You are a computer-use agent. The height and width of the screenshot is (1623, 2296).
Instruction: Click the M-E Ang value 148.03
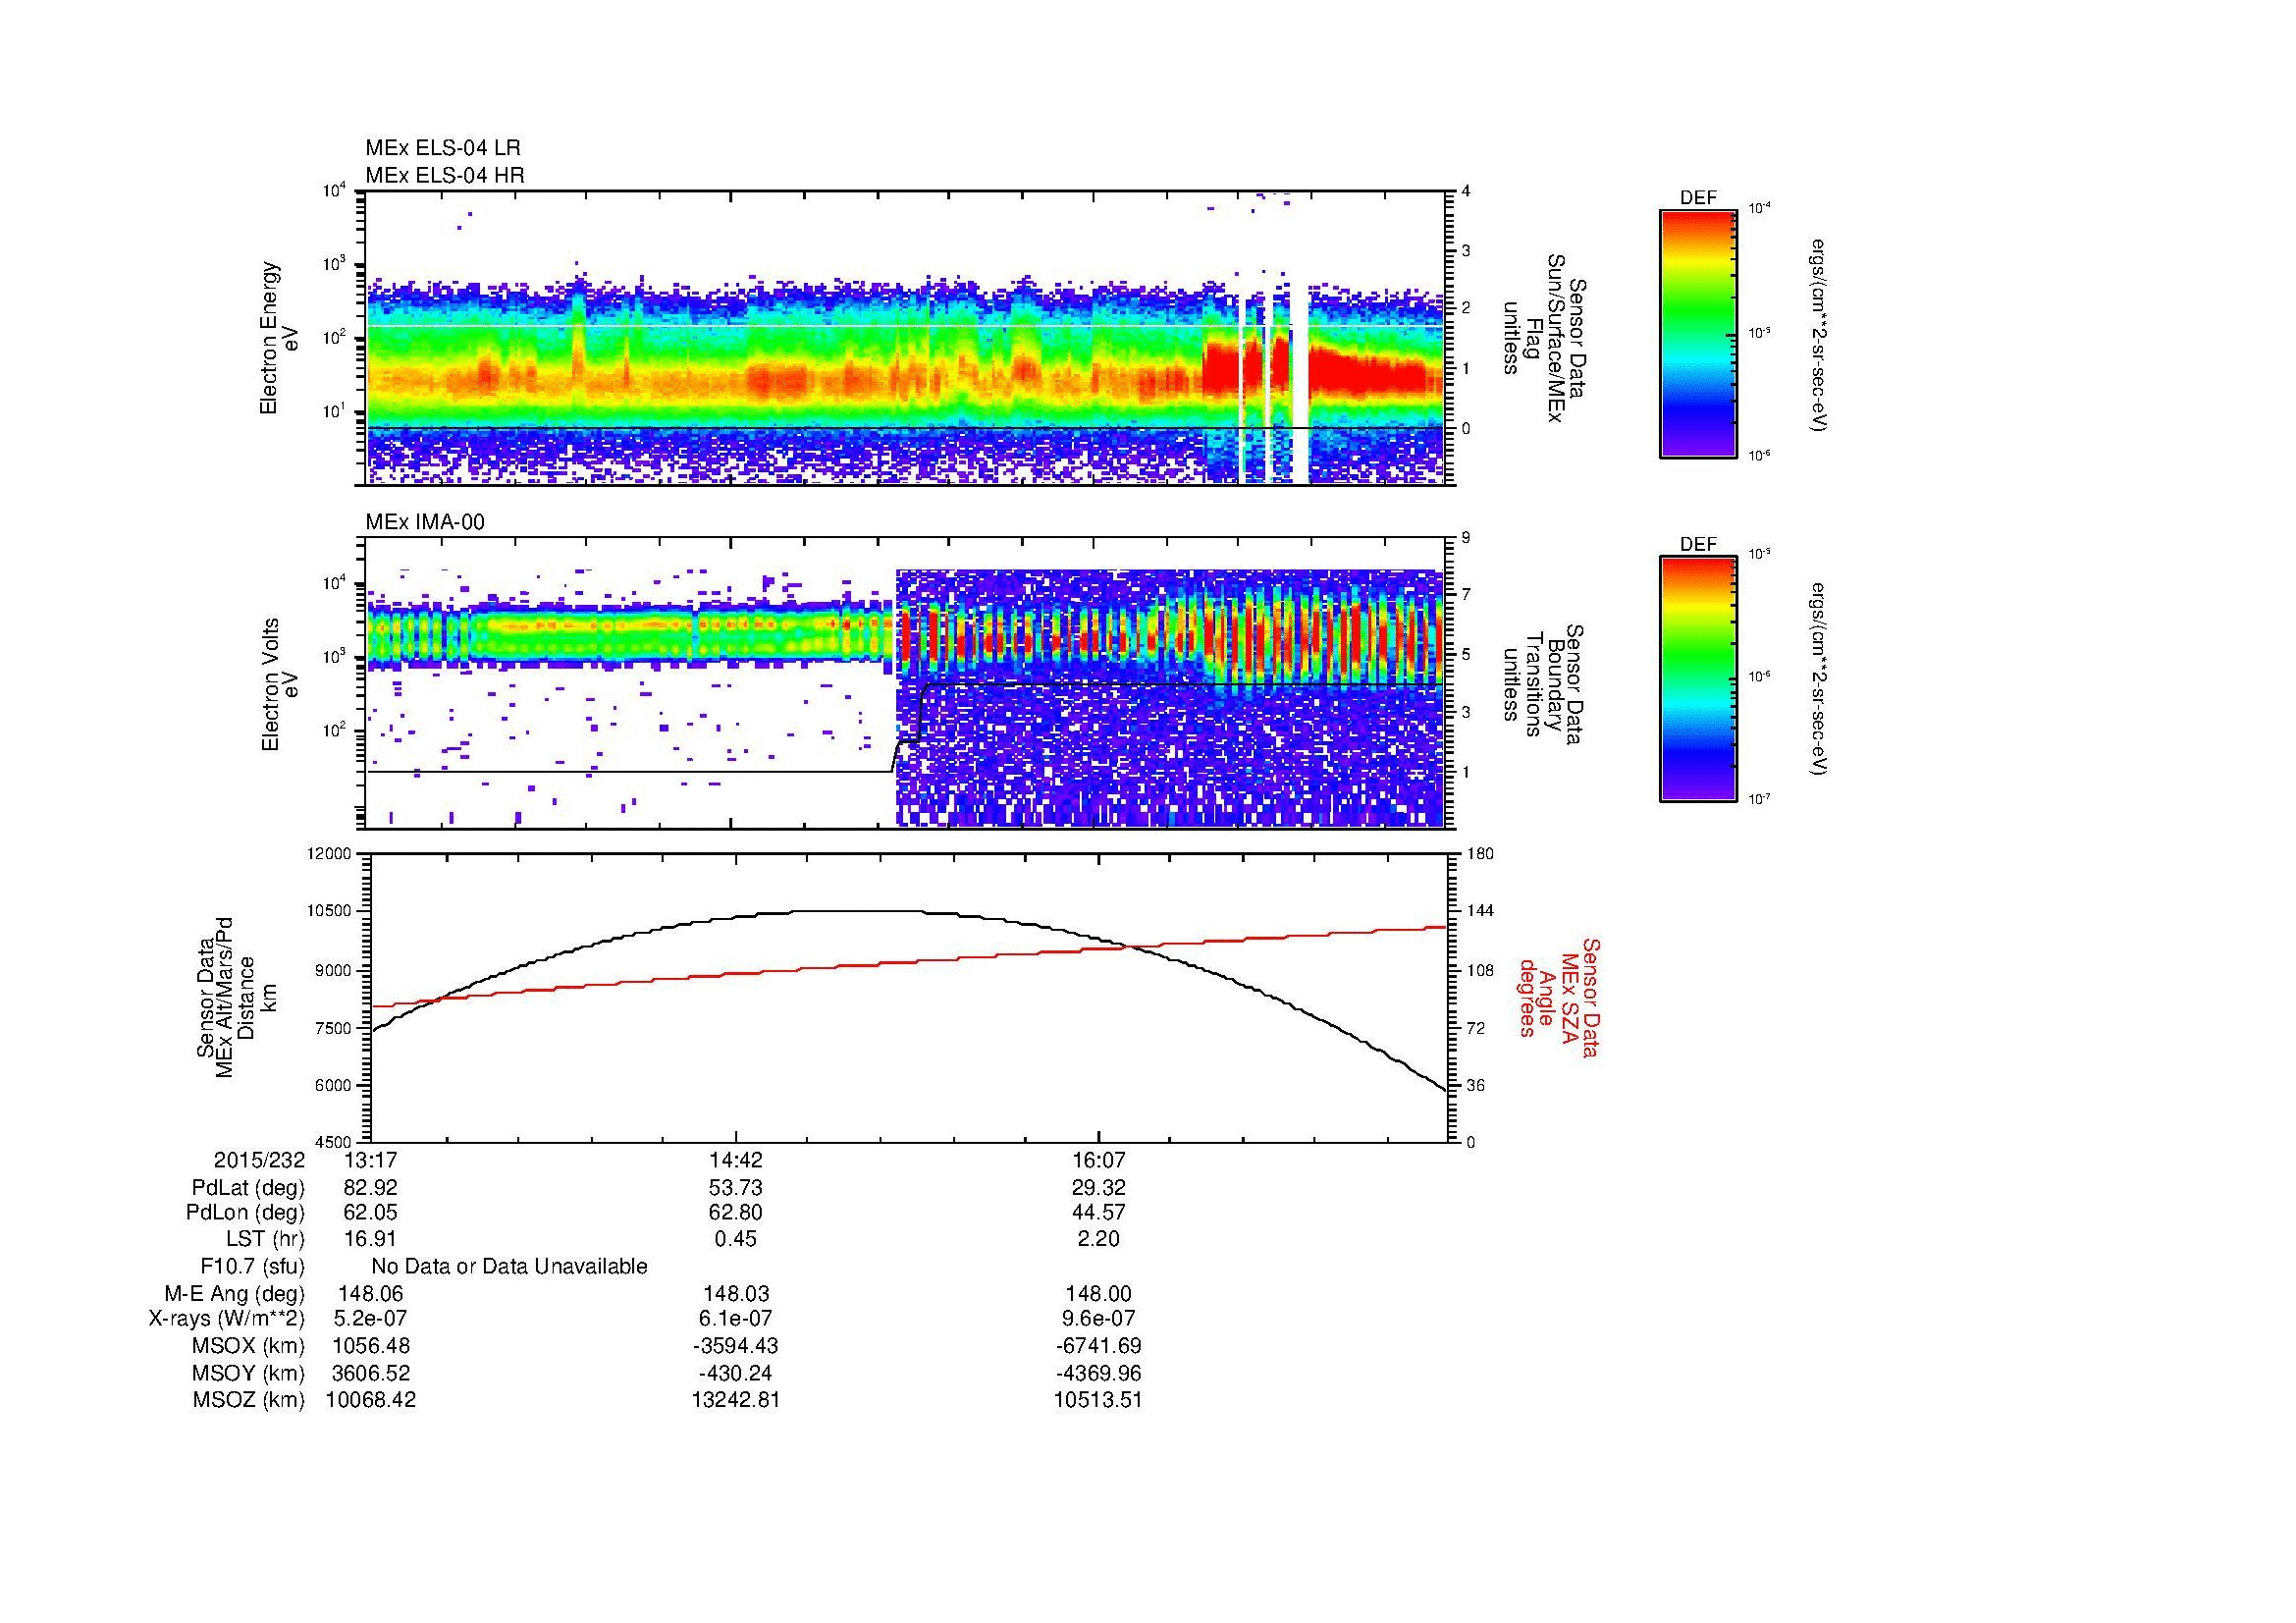pos(735,1293)
